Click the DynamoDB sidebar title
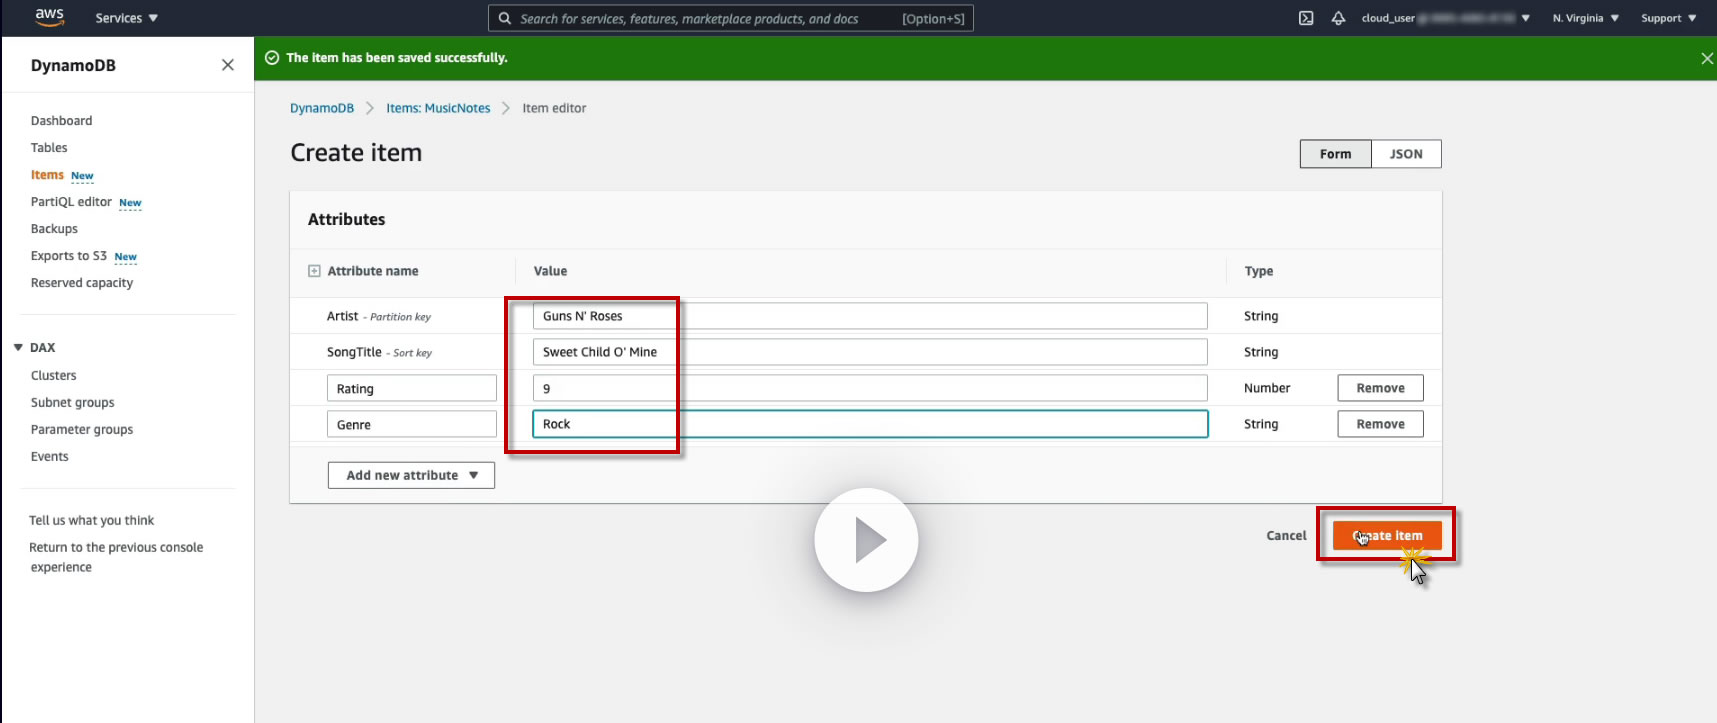 pos(73,65)
